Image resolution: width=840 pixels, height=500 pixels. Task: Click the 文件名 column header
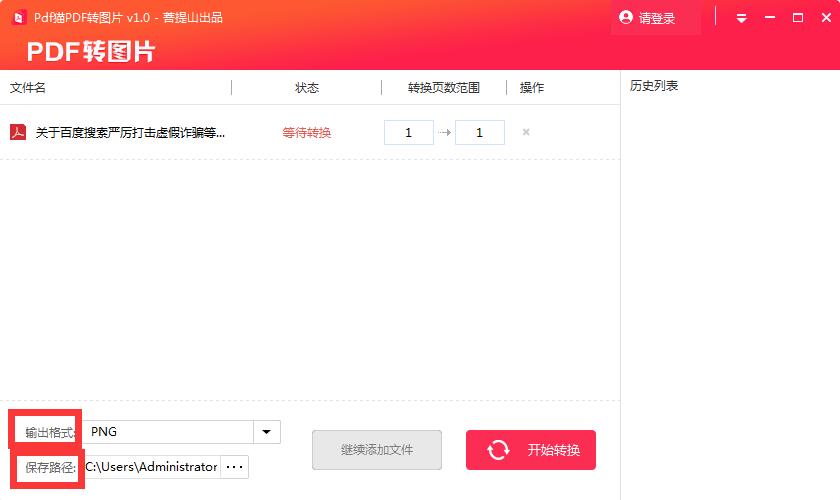click(x=28, y=88)
